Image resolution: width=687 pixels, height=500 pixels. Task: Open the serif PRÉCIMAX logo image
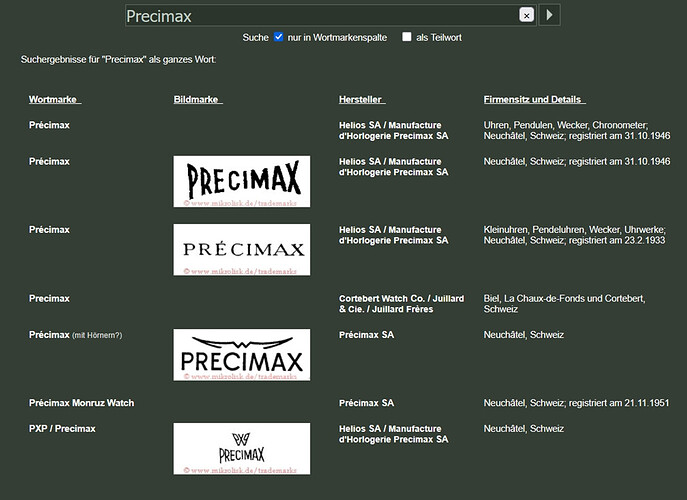point(242,250)
